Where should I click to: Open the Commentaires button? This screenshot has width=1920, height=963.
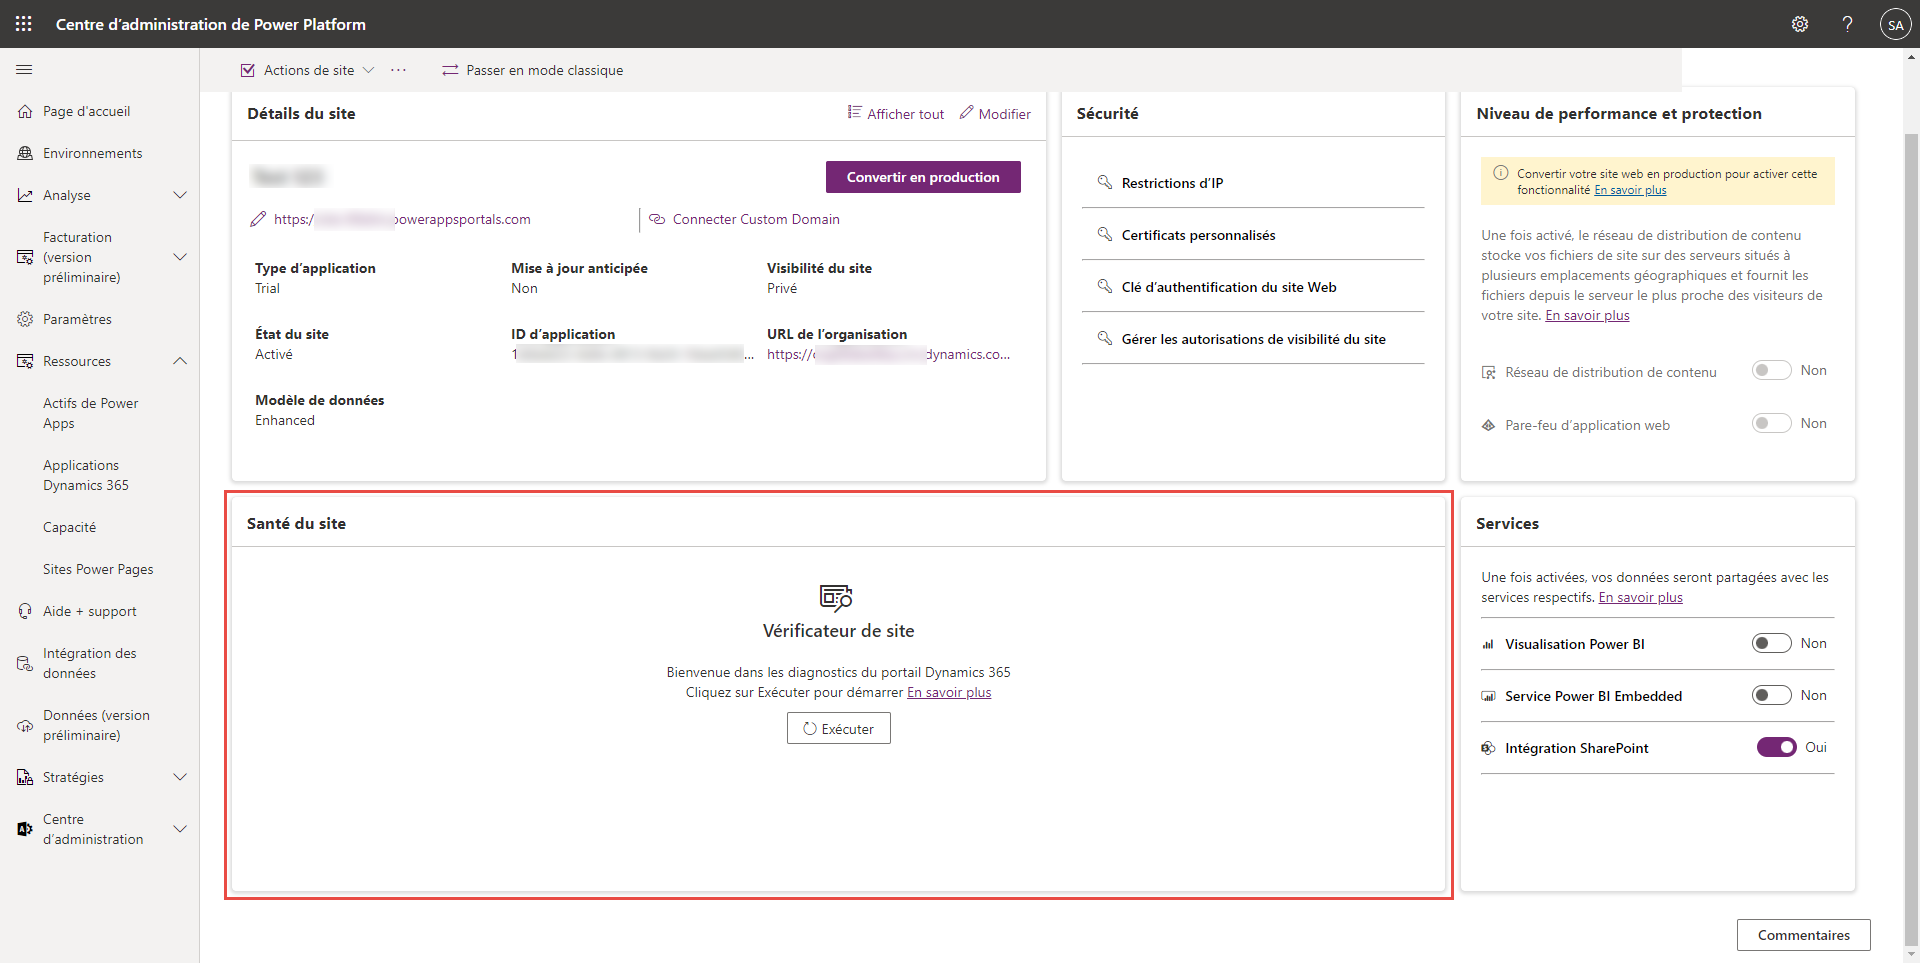[x=1803, y=935]
